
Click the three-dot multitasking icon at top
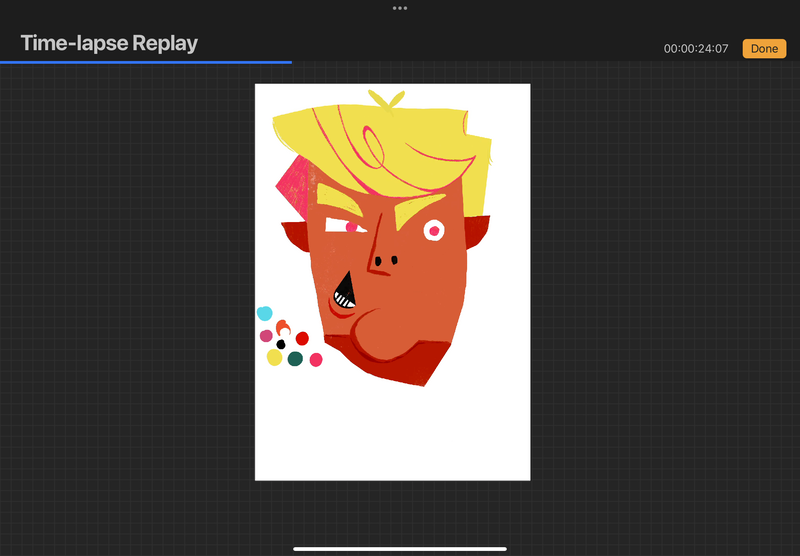click(400, 8)
